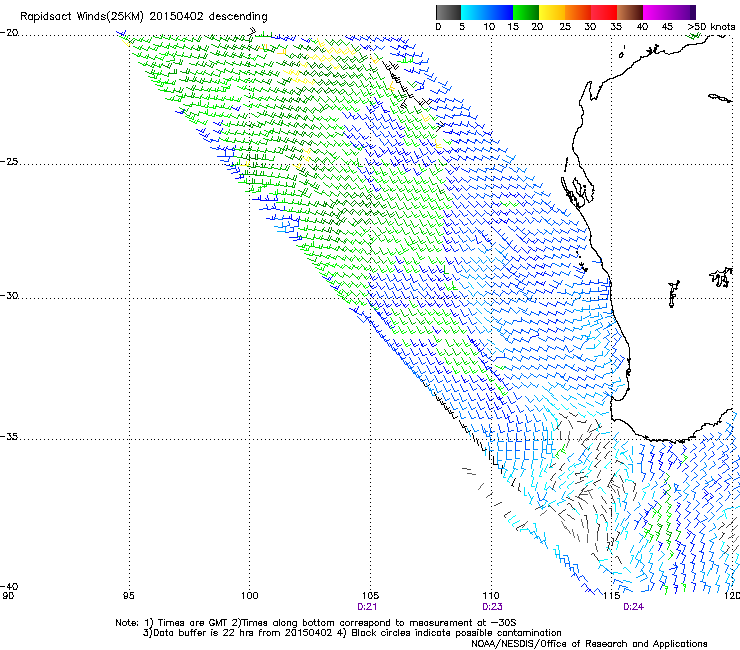Image resolution: width=740 pixels, height=650 pixels.
Task: Click the longitude label '95'
Action: tap(128, 596)
